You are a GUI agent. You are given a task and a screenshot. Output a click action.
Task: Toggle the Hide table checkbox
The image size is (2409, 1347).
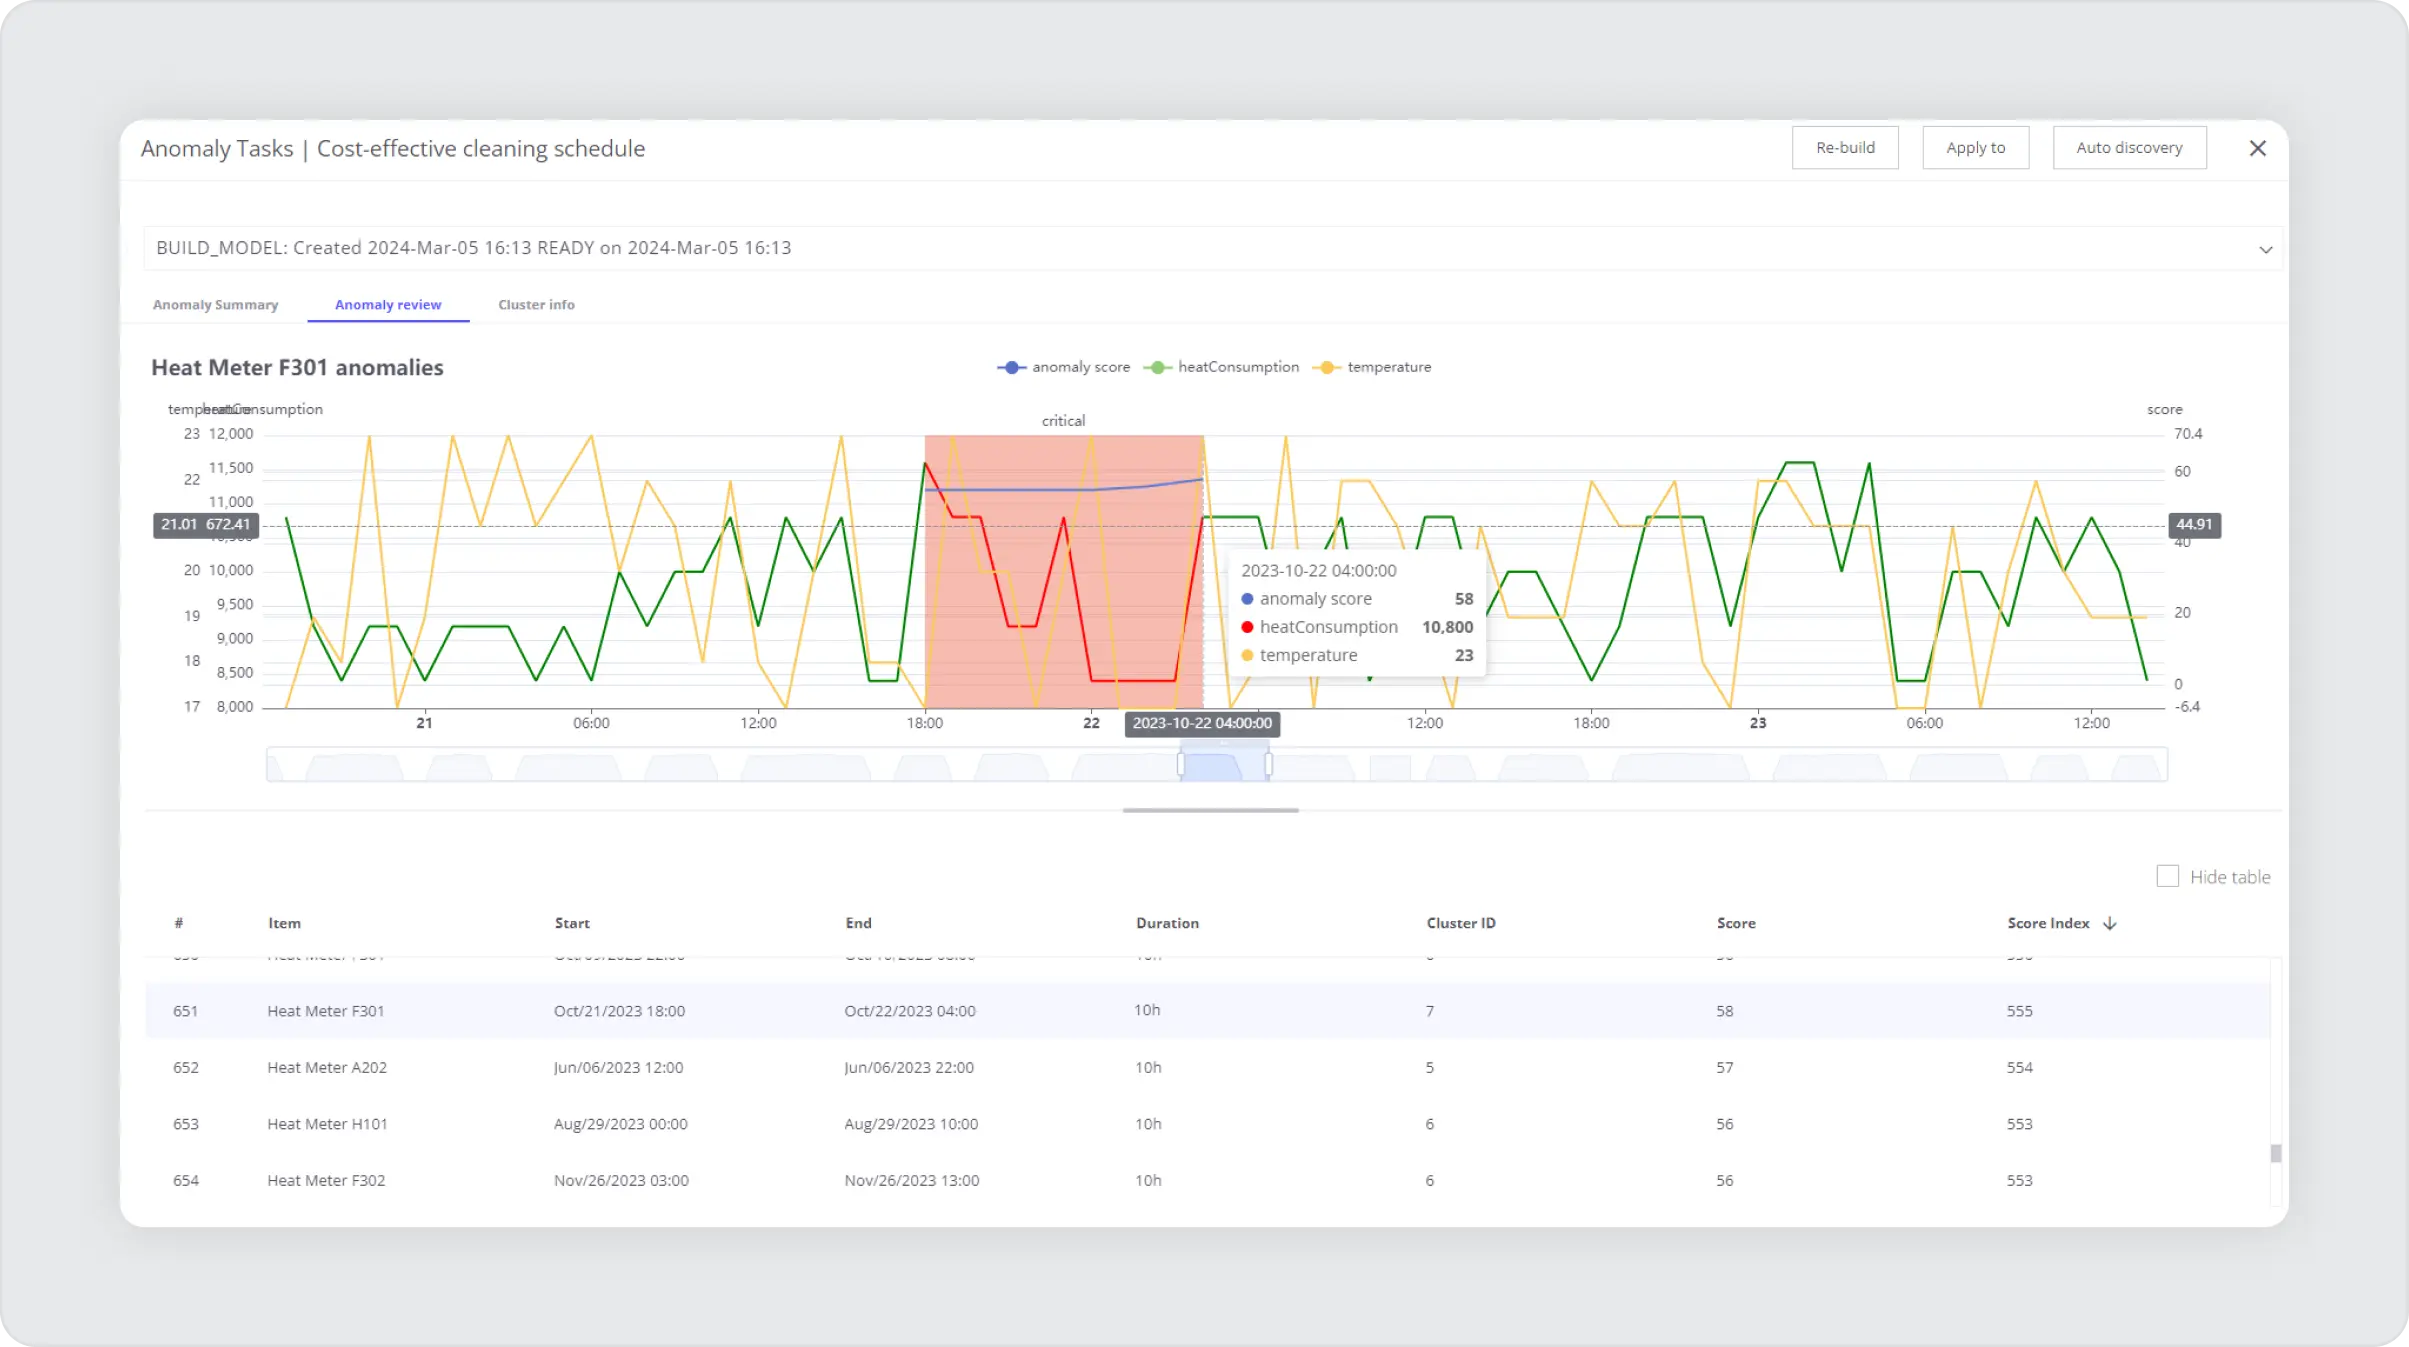coord(2167,877)
